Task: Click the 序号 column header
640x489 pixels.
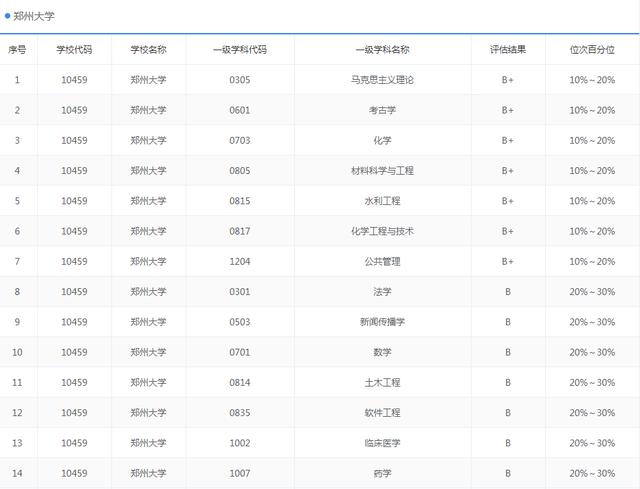Action: coord(17,50)
